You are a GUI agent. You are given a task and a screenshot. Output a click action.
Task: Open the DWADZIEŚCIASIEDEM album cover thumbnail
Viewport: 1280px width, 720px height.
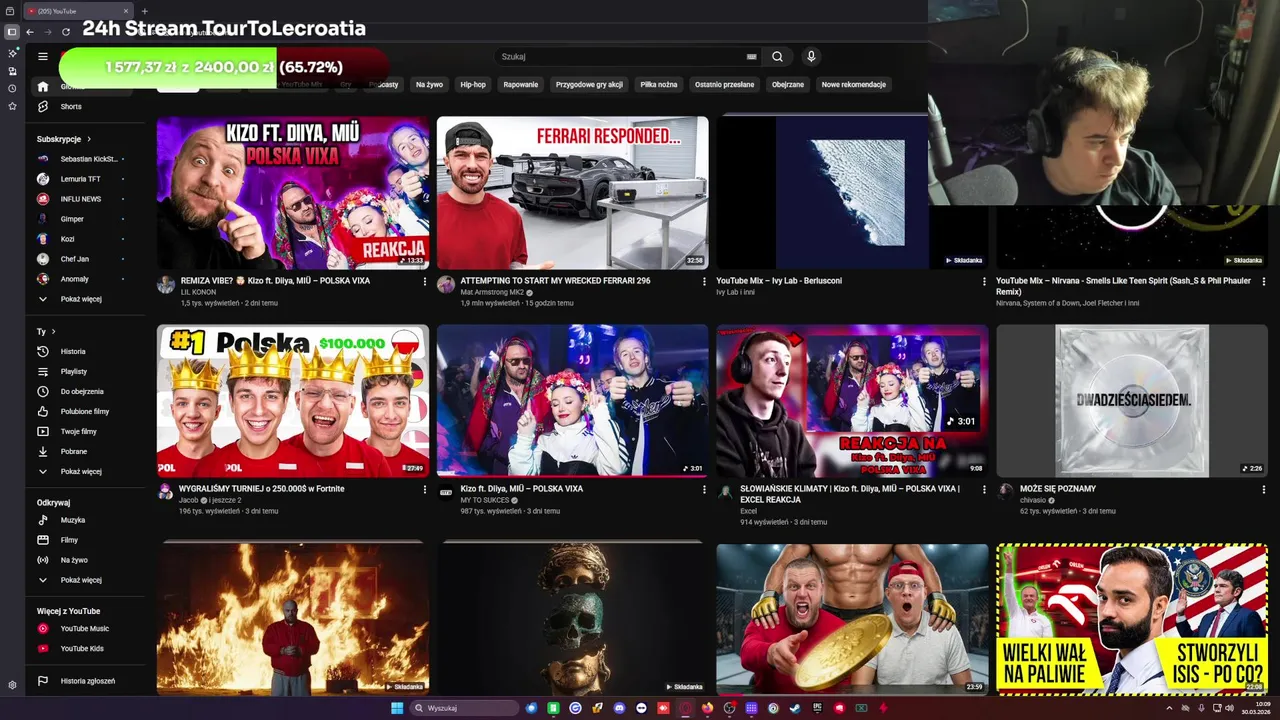1132,401
